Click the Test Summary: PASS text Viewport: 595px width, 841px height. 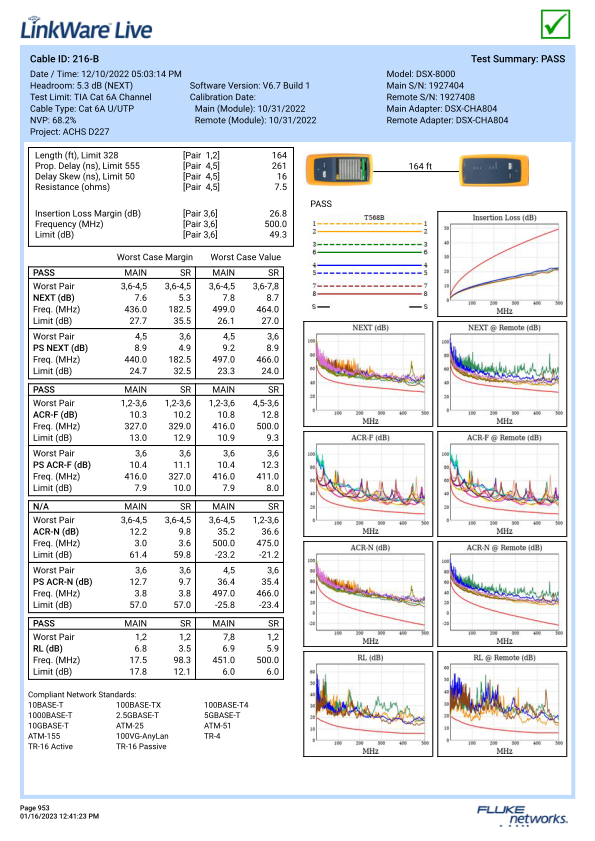coord(518,59)
